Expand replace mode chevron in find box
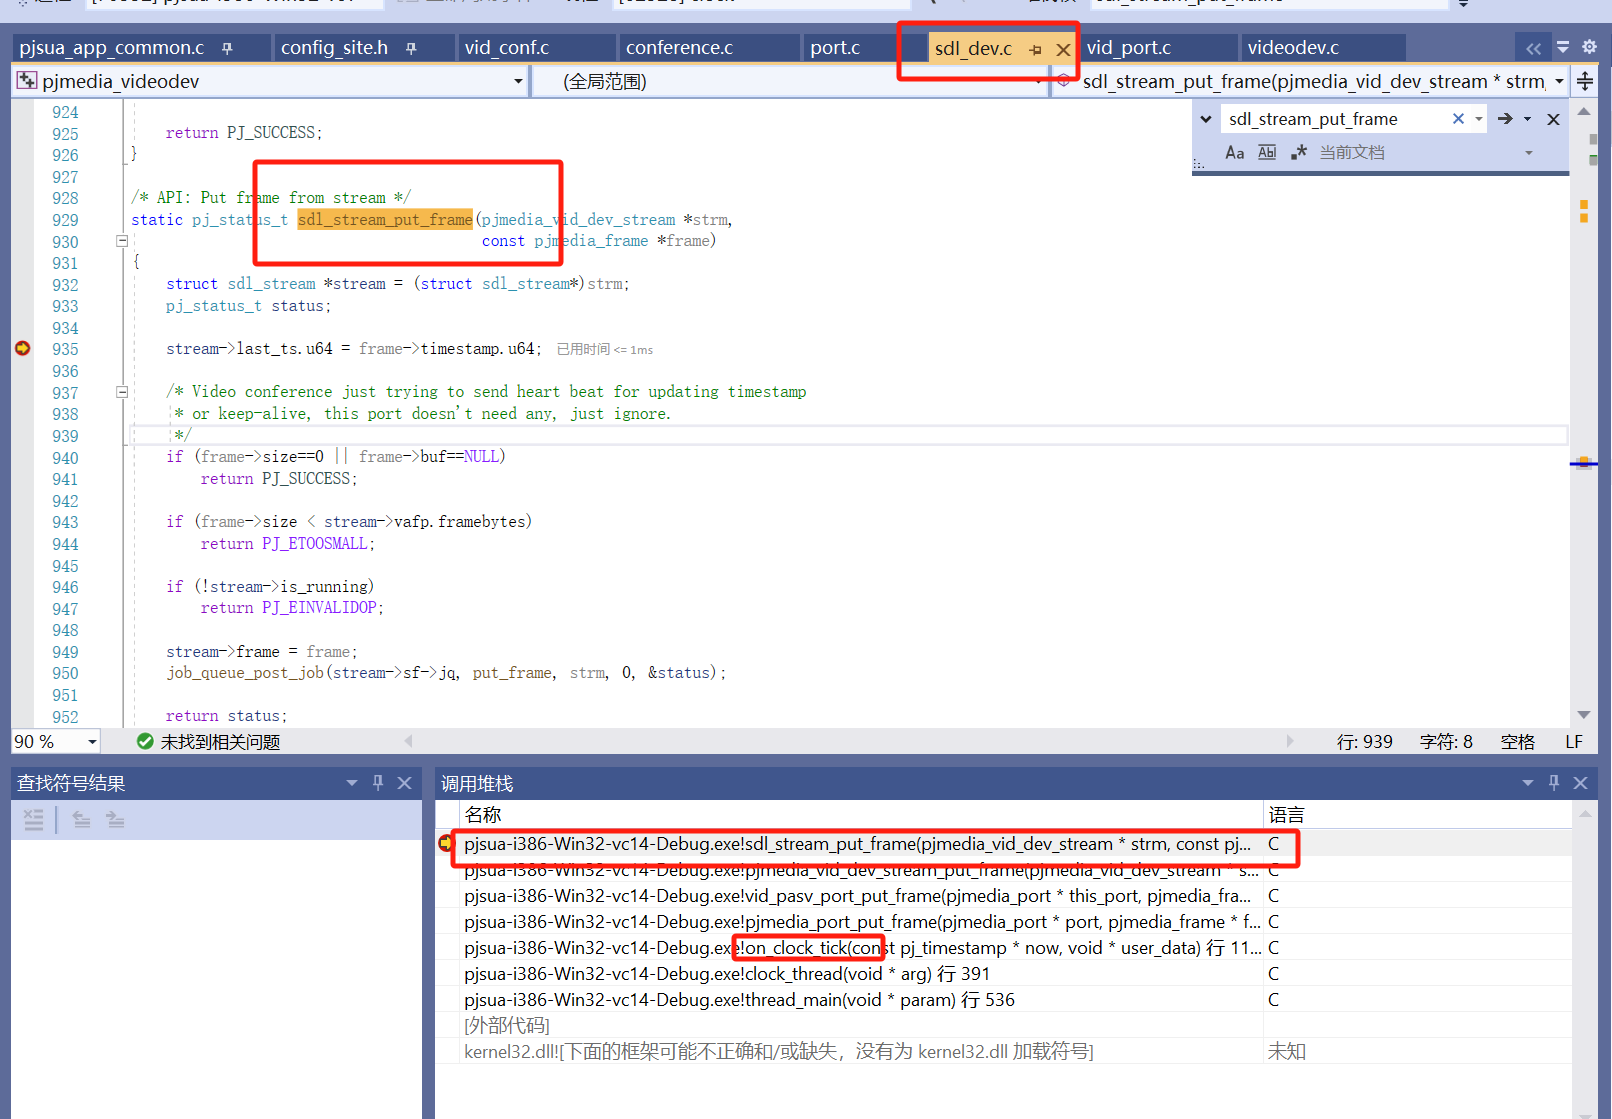1612x1119 pixels. coord(1206,119)
